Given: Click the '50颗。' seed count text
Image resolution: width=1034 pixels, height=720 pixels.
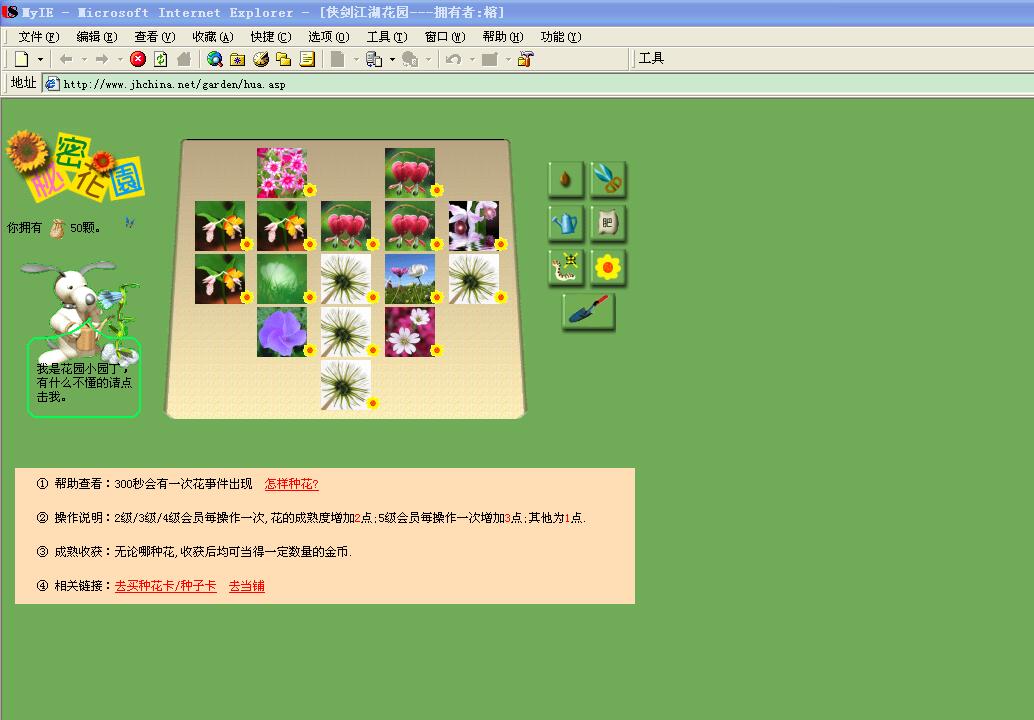Looking at the screenshot, I should (85, 228).
